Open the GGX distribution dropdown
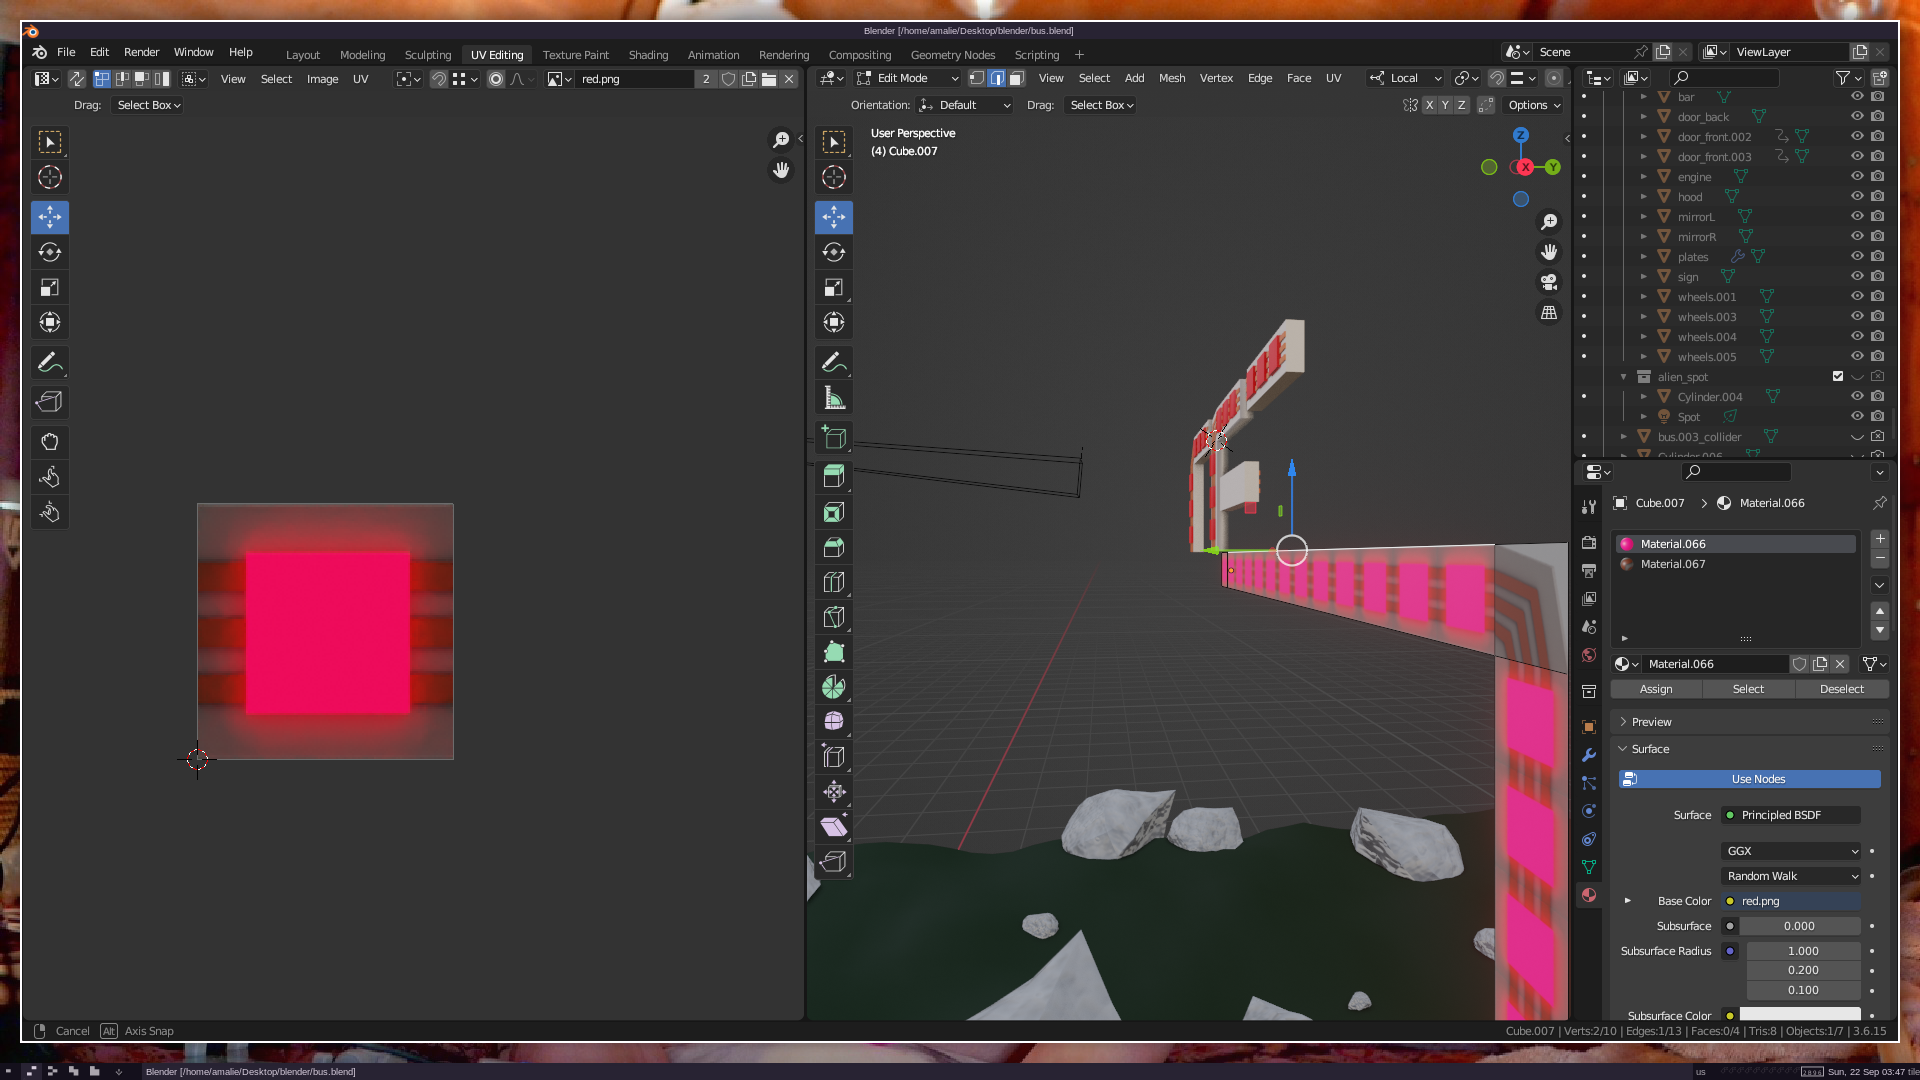The width and height of the screenshot is (1920, 1080). click(1791, 851)
